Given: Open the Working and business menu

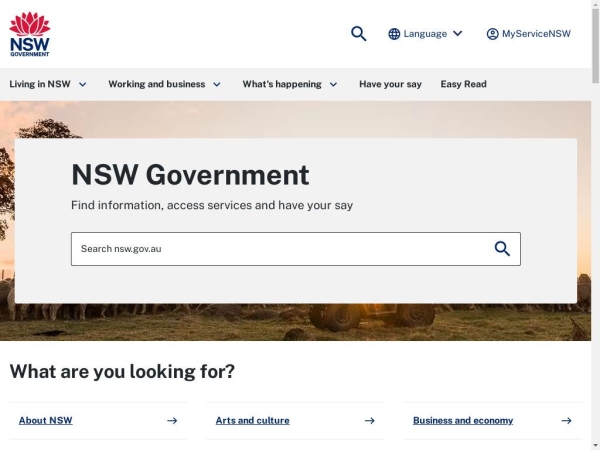Looking at the screenshot, I should coord(165,84).
